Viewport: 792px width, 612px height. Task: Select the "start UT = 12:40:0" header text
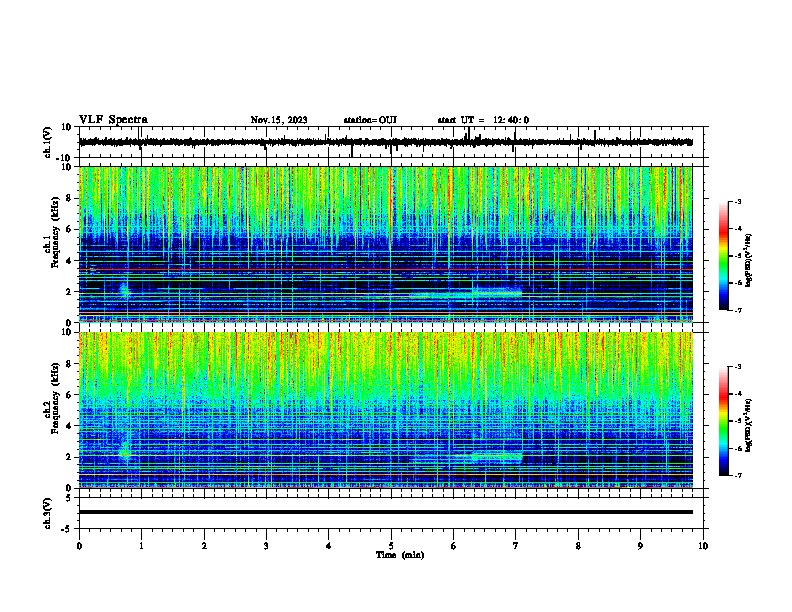[x=483, y=120]
